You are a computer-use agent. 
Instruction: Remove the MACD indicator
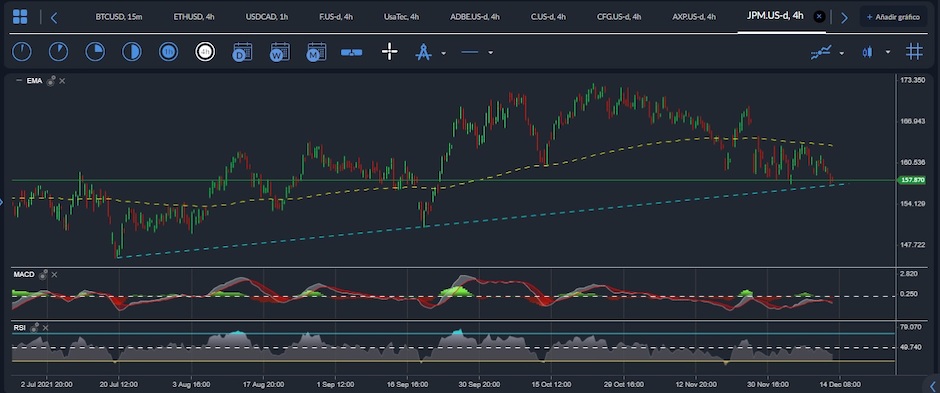[x=55, y=274]
